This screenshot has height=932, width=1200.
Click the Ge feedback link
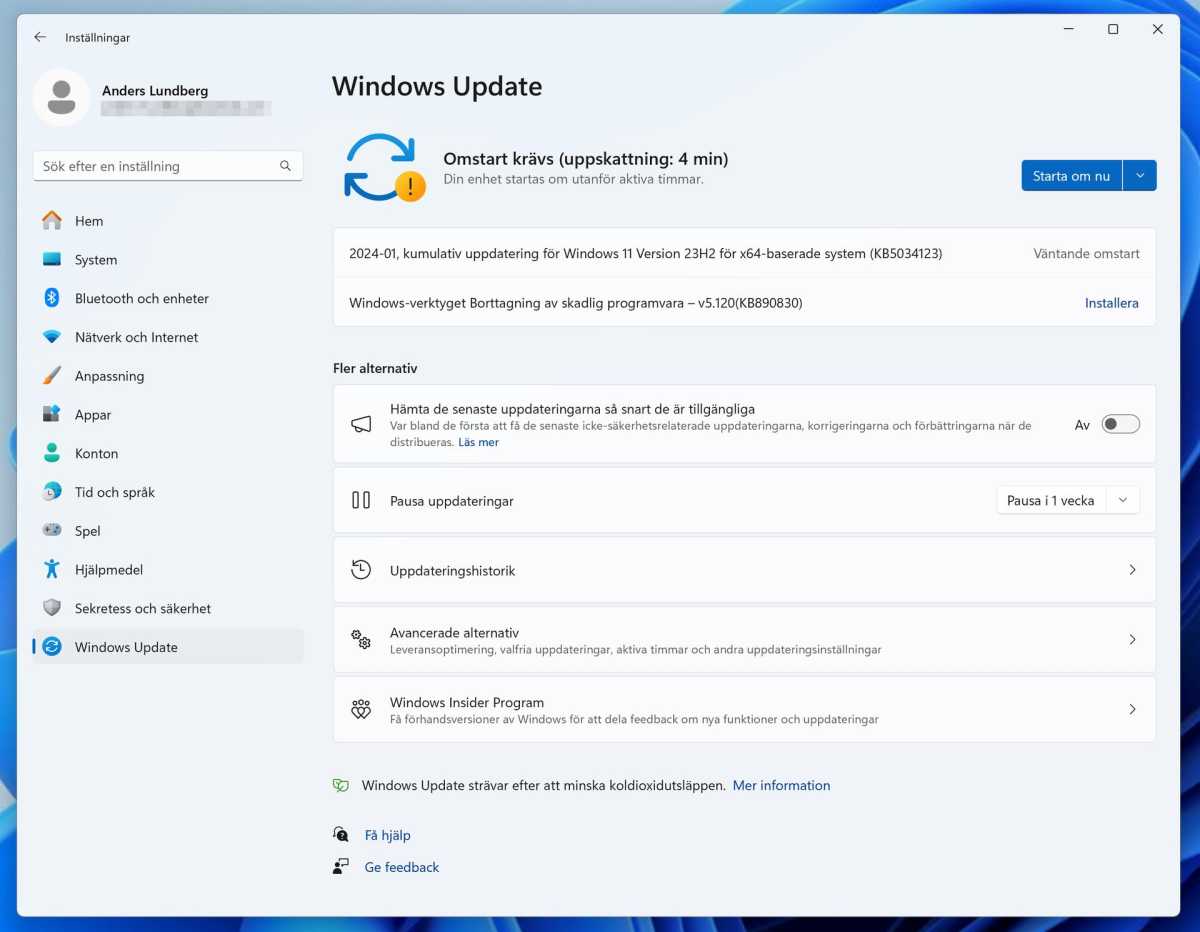(x=402, y=867)
